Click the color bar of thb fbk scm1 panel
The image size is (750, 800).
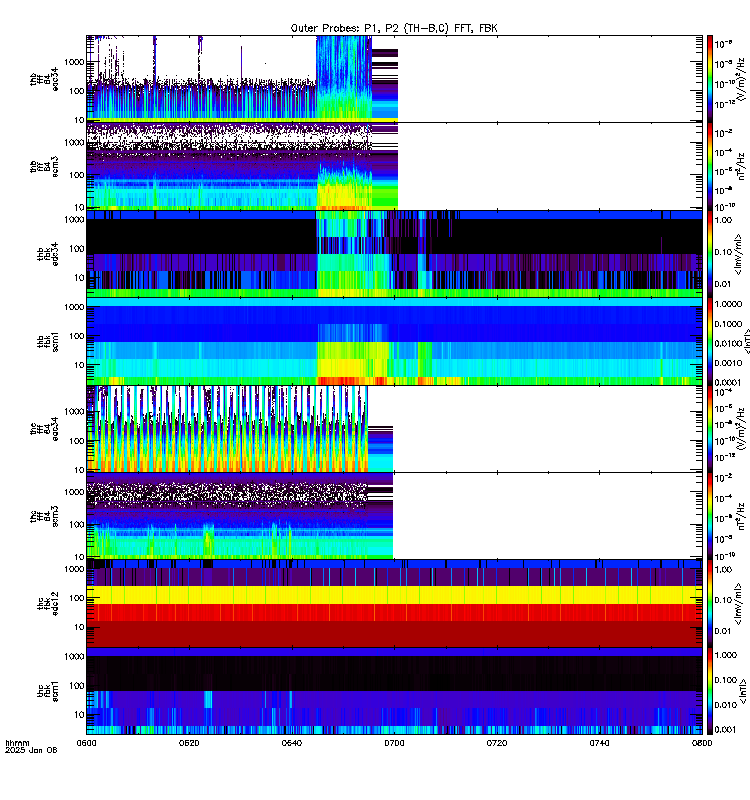tap(709, 341)
